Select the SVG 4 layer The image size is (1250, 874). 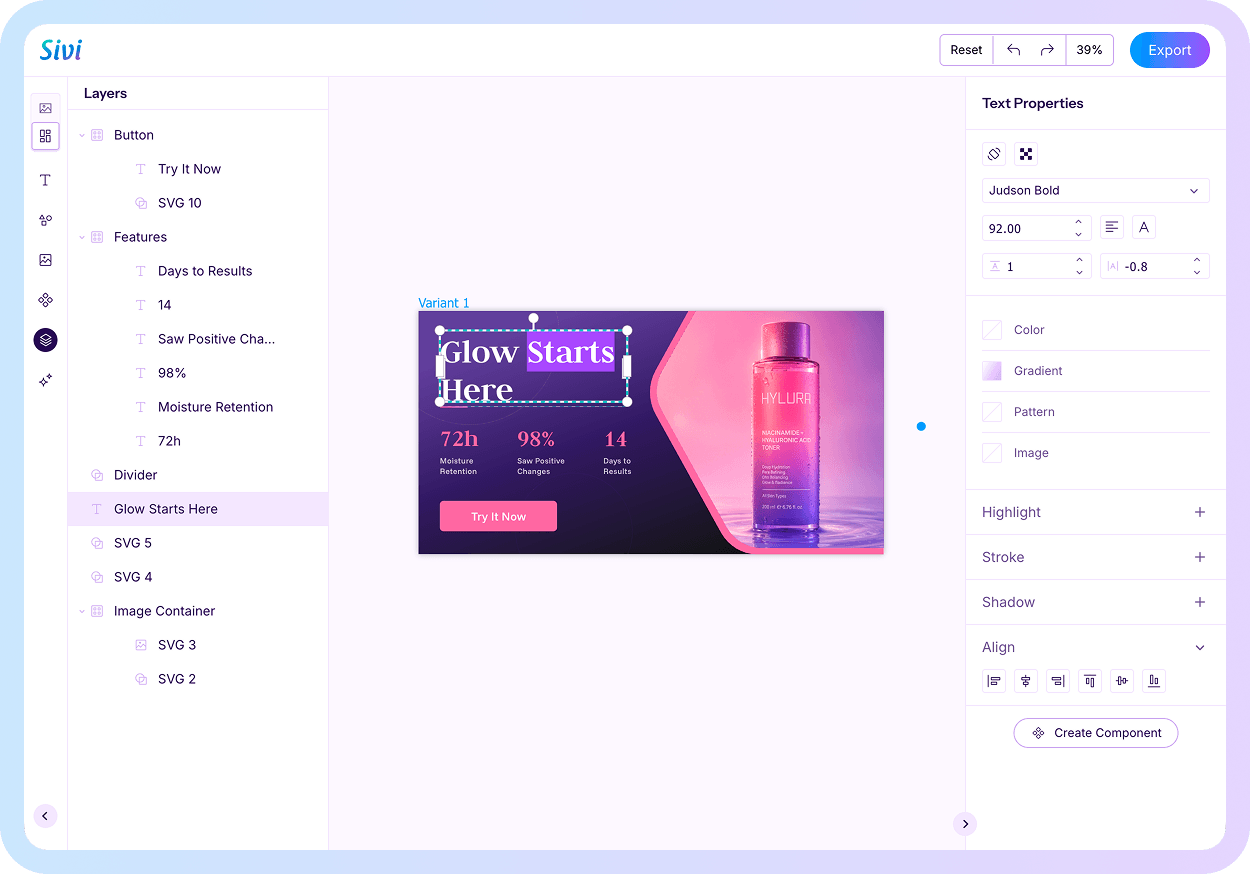pyautogui.click(x=198, y=577)
